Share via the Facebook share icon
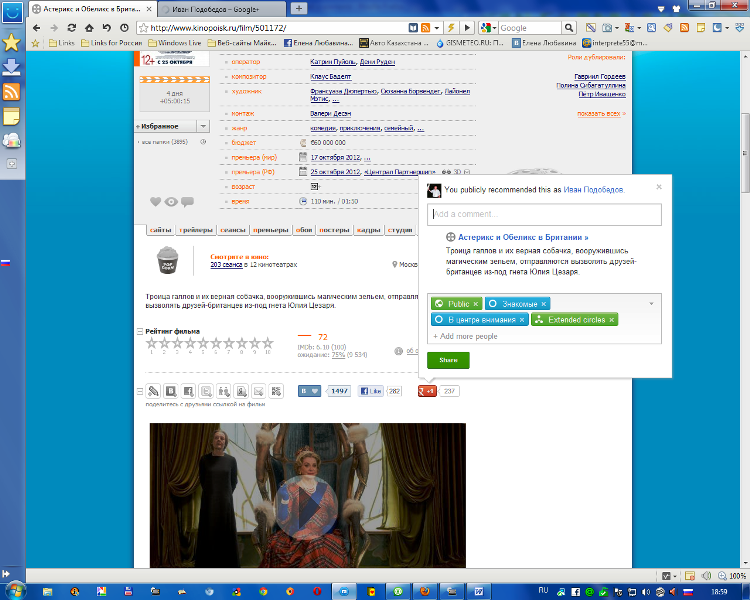The width and height of the screenshot is (750, 600). click(188, 391)
